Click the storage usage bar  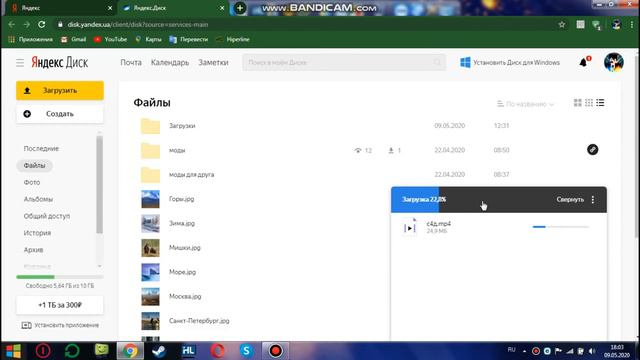[x=60, y=277]
